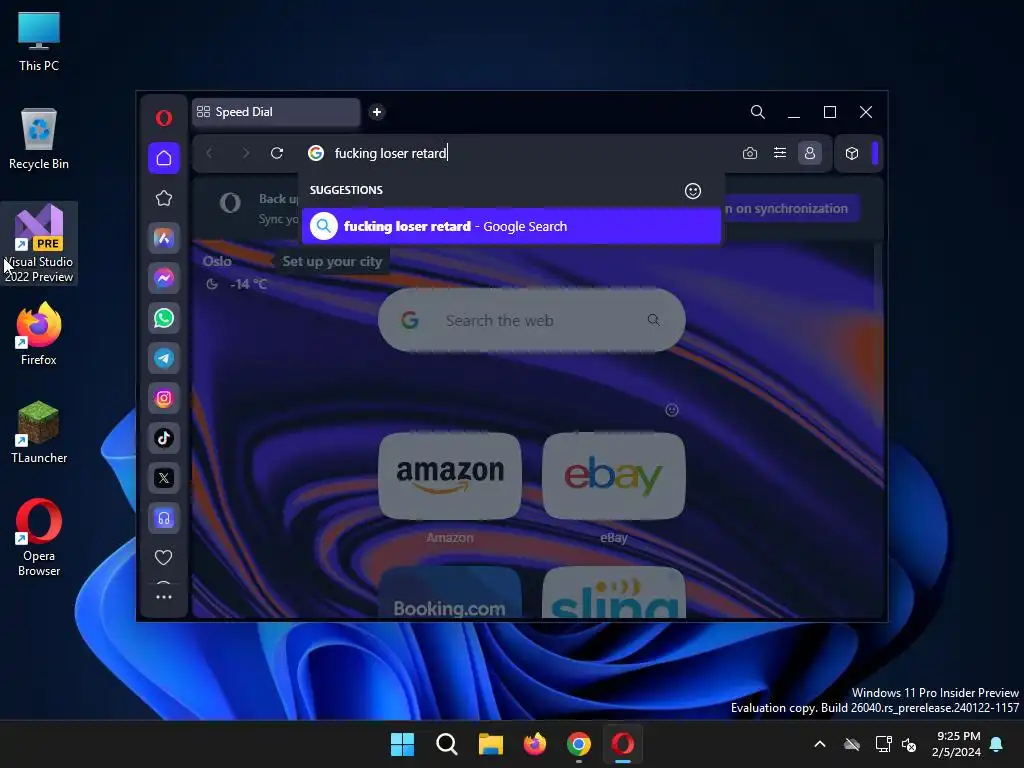The image size is (1024, 768).
Task: Click the Opera icon on taskbar
Action: [x=622, y=744]
